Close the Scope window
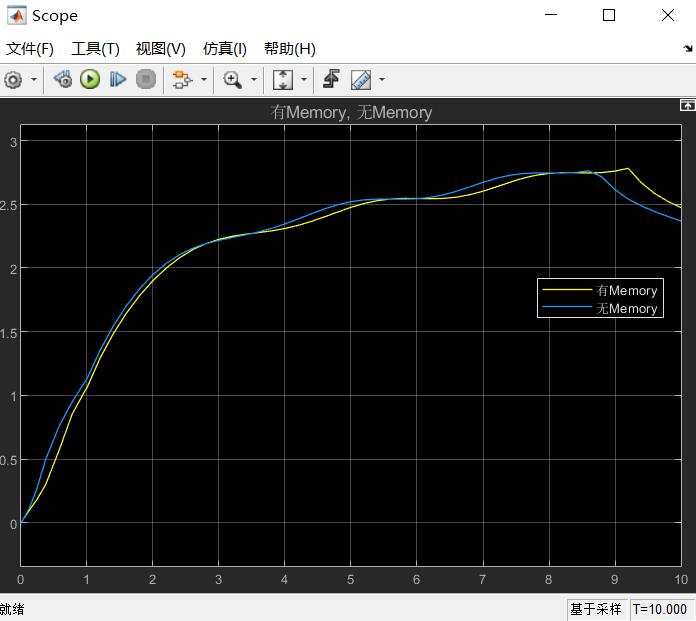This screenshot has width=696, height=621. [668, 15]
